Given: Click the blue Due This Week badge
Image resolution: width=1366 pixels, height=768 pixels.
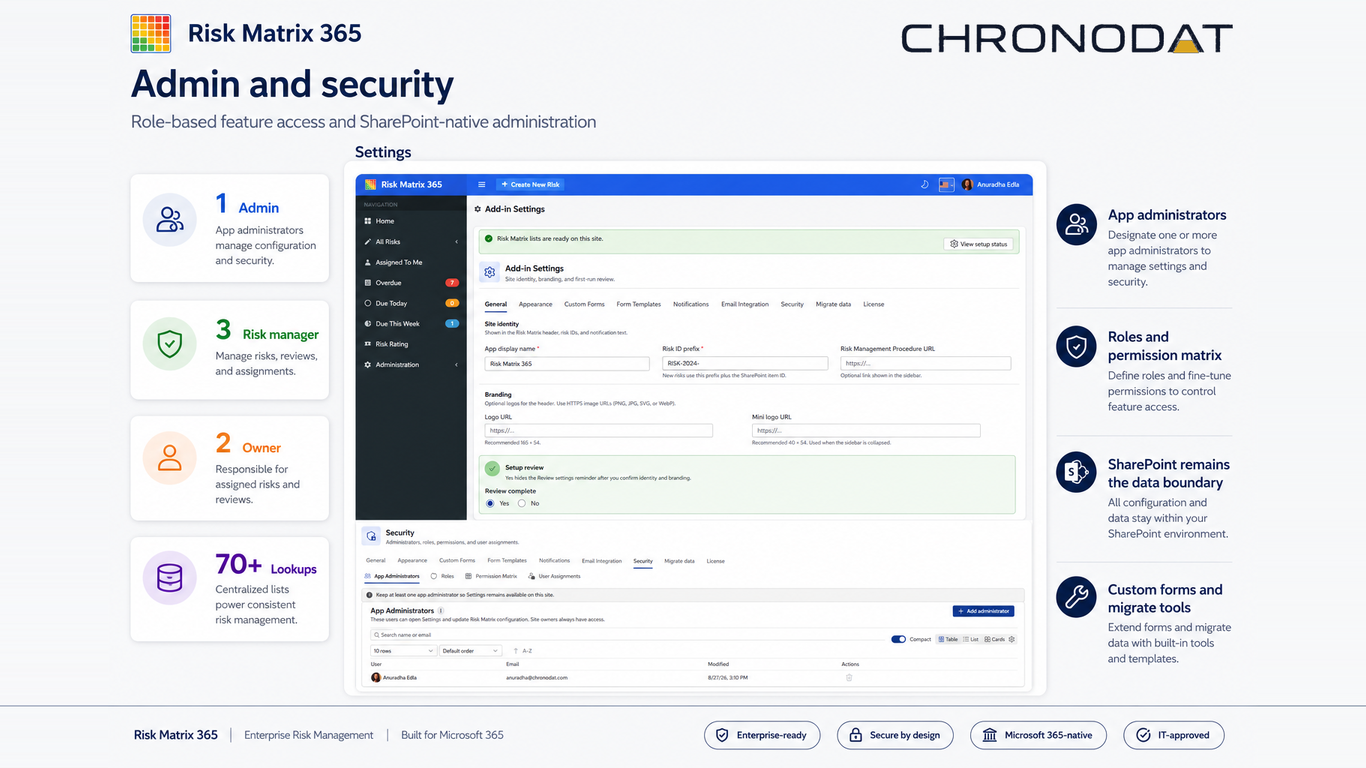Looking at the screenshot, I should click(x=452, y=324).
